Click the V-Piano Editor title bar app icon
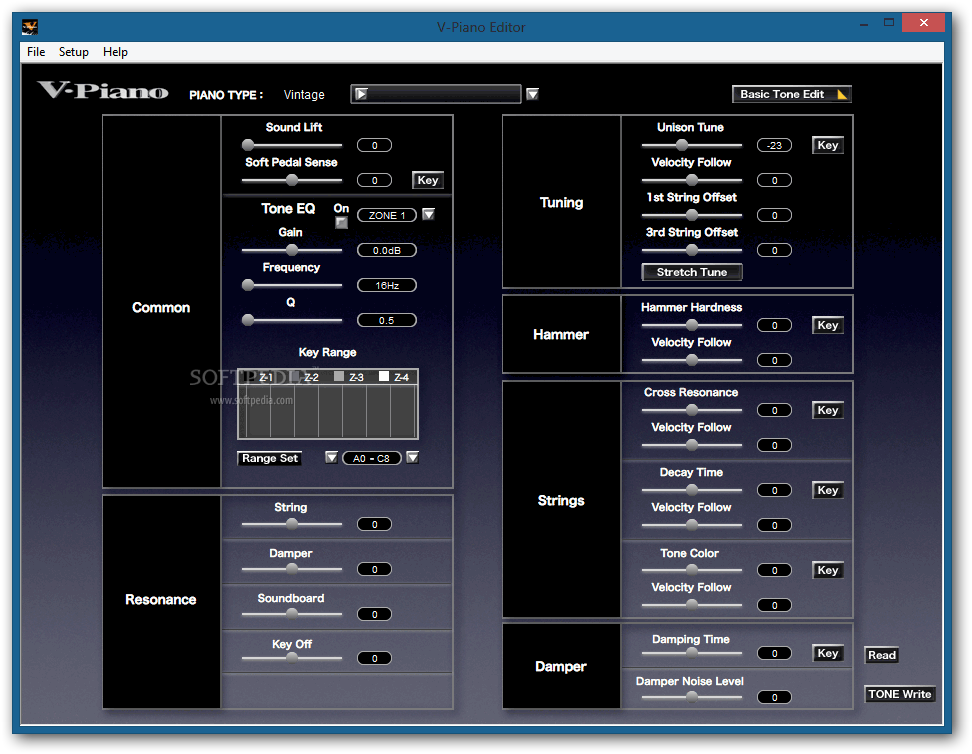The width and height of the screenshot is (972, 754). point(30,27)
